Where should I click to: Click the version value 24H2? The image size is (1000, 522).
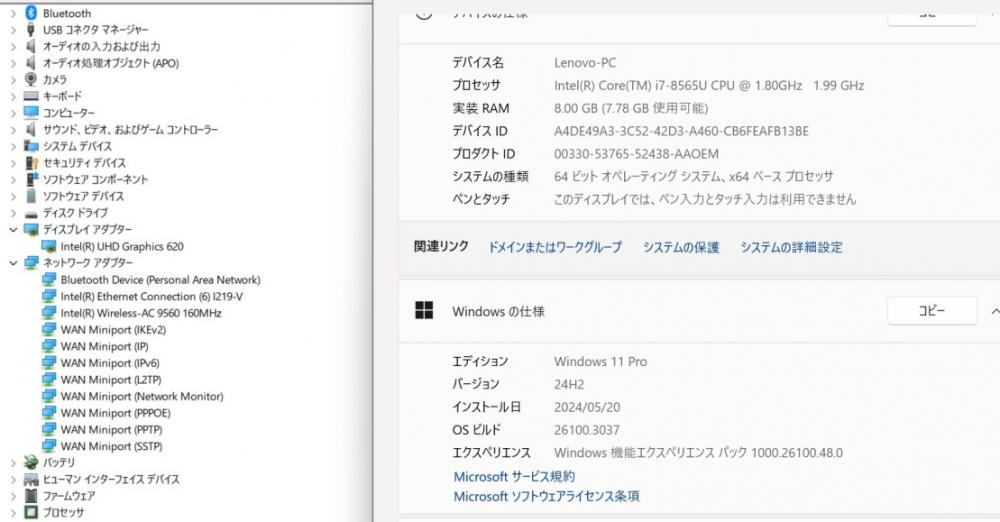[x=569, y=384]
